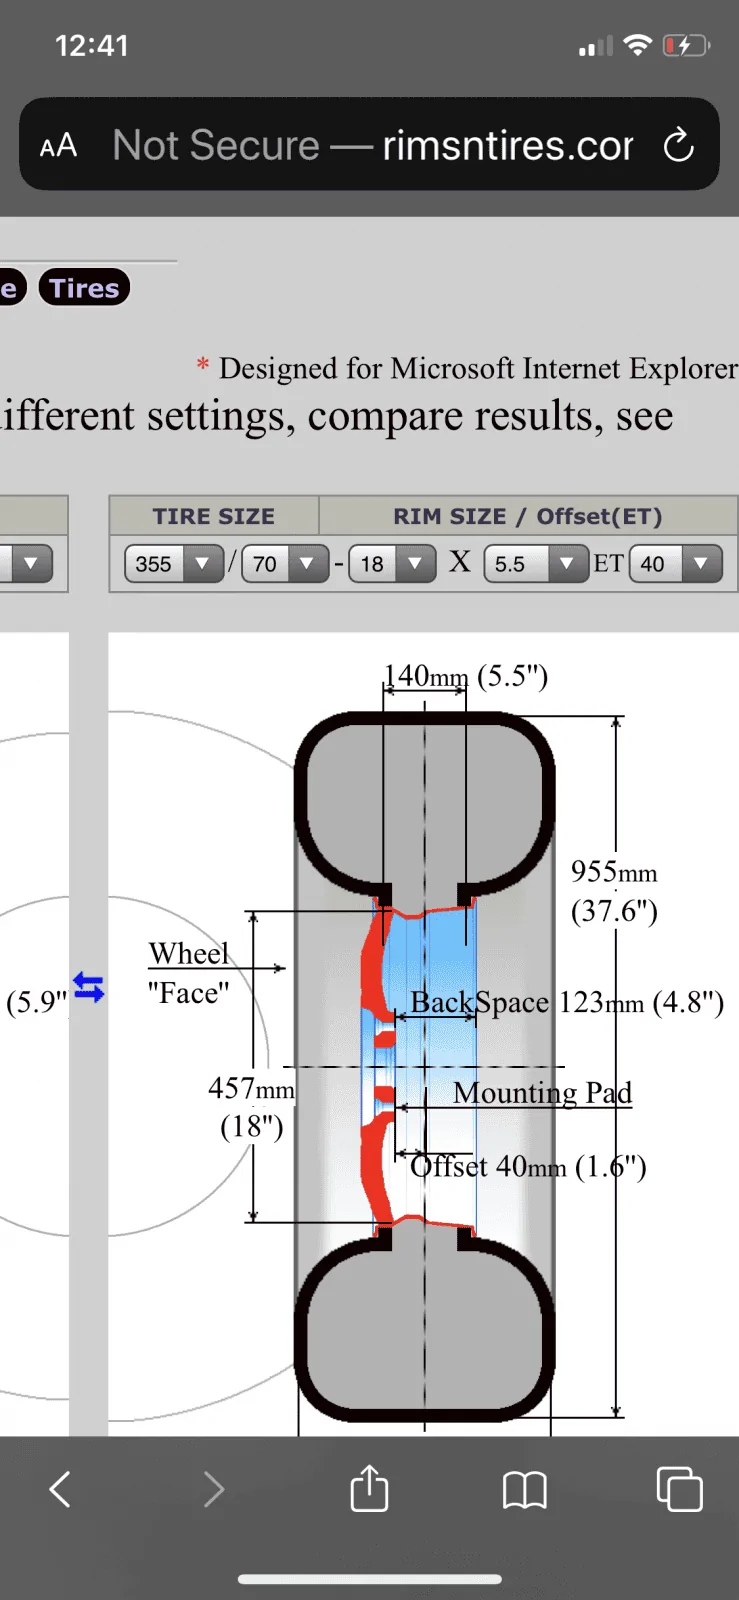Open the Safari share sheet icon
Image resolution: width=739 pixels, height=1600 pixels.
point(369,1487)
